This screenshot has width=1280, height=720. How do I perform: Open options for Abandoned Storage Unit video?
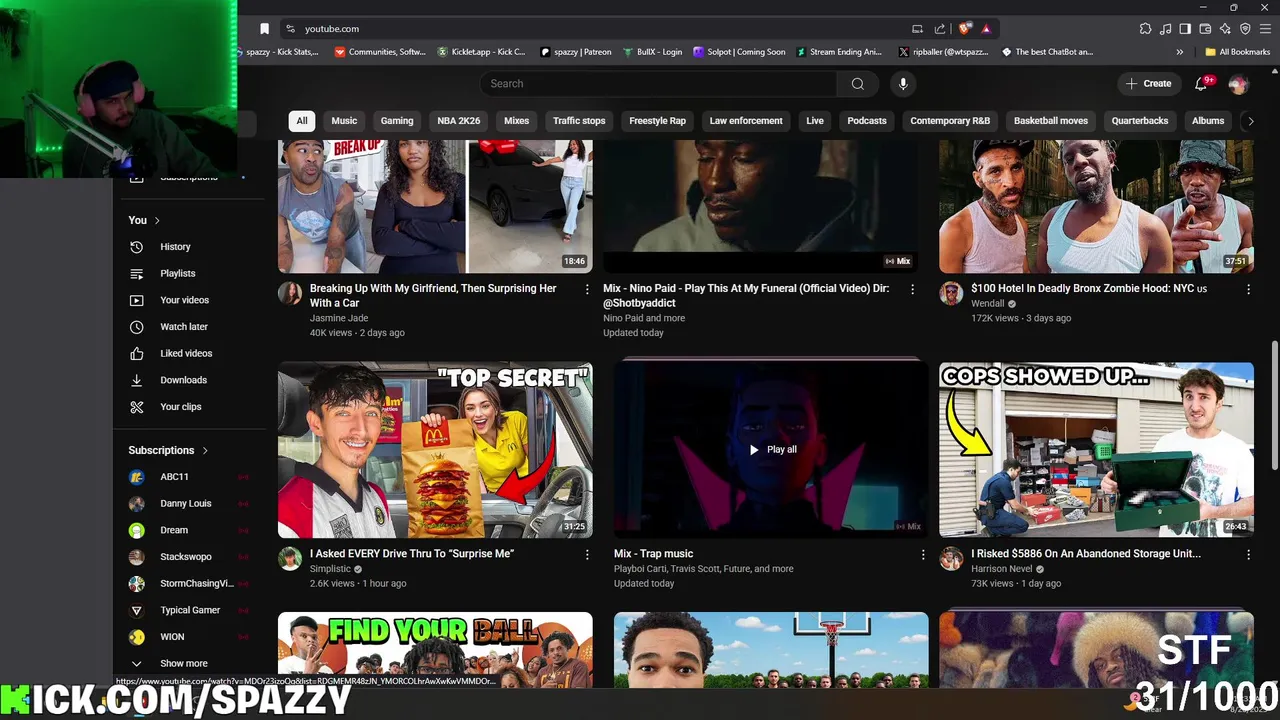(x=1248, y=554)
